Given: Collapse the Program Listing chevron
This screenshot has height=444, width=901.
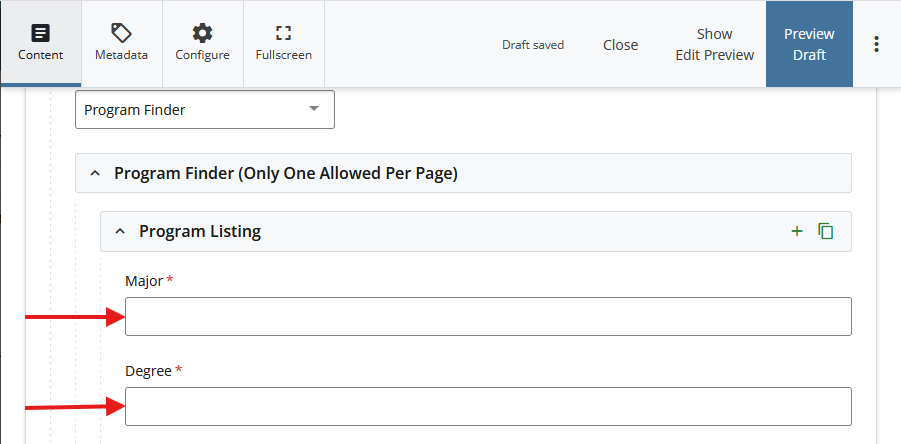Looking at the screenshot, I should pos(120,231).
